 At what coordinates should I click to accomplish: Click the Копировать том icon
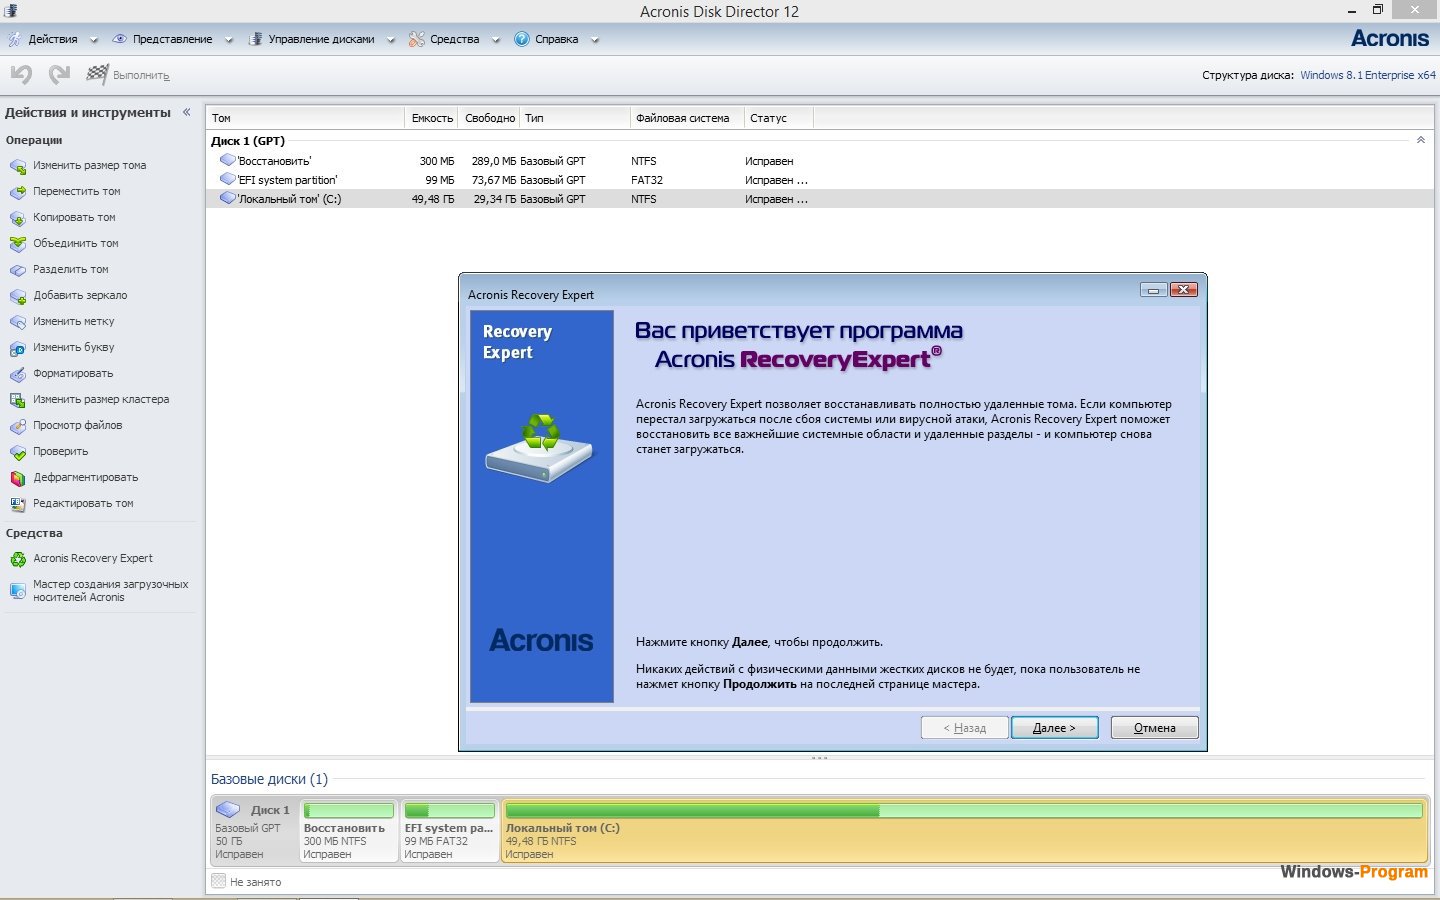18,218
